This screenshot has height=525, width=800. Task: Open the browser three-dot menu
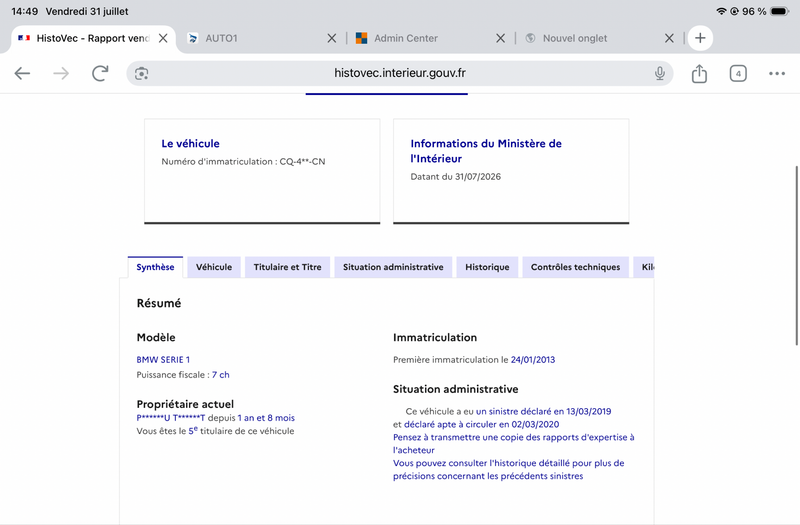click(777, 73)
